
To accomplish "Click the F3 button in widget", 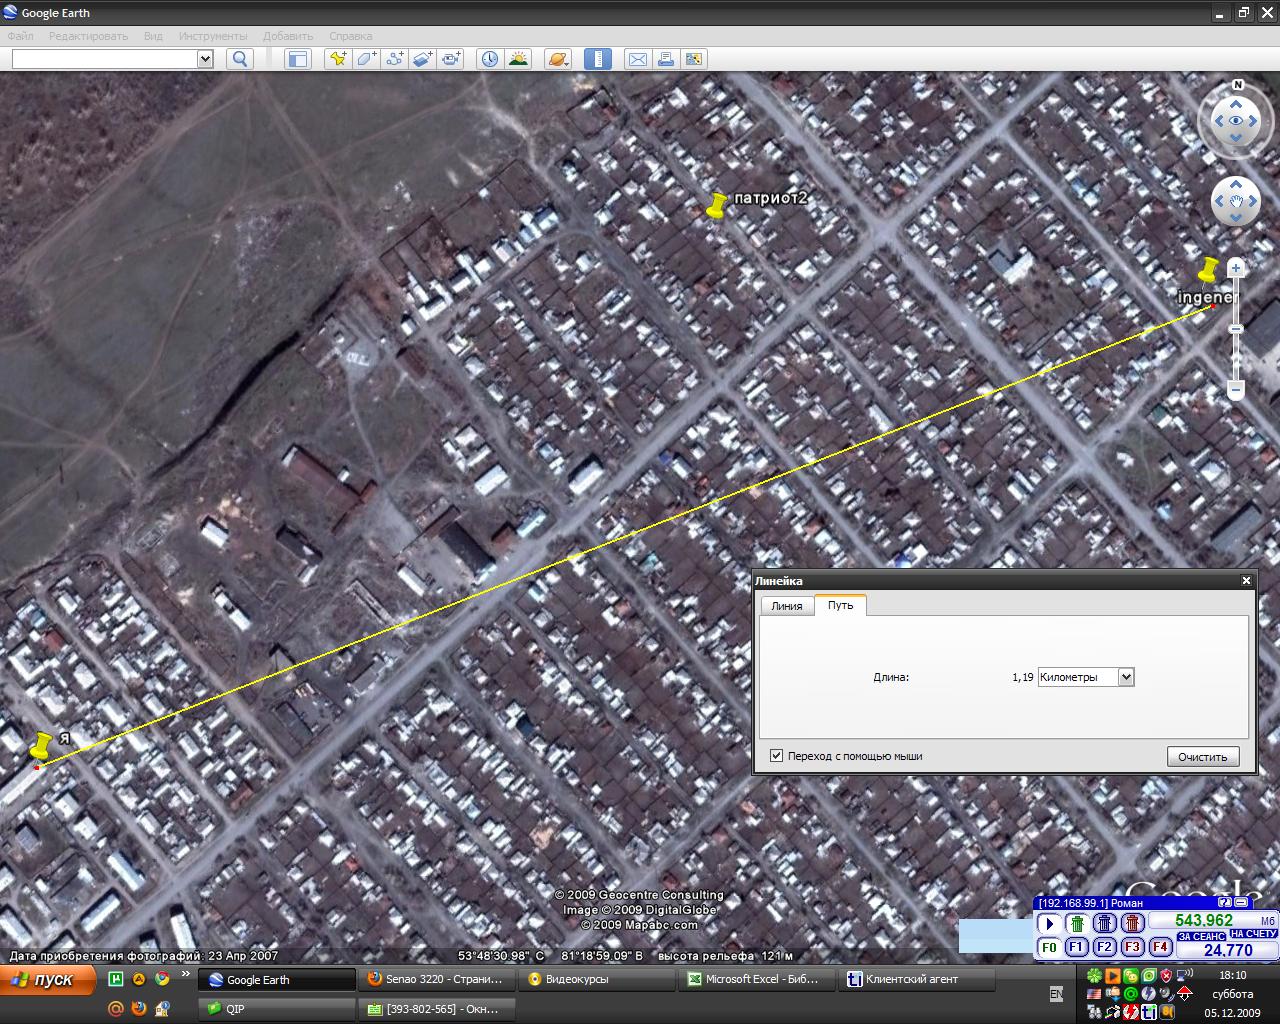I will point(1133,947).
